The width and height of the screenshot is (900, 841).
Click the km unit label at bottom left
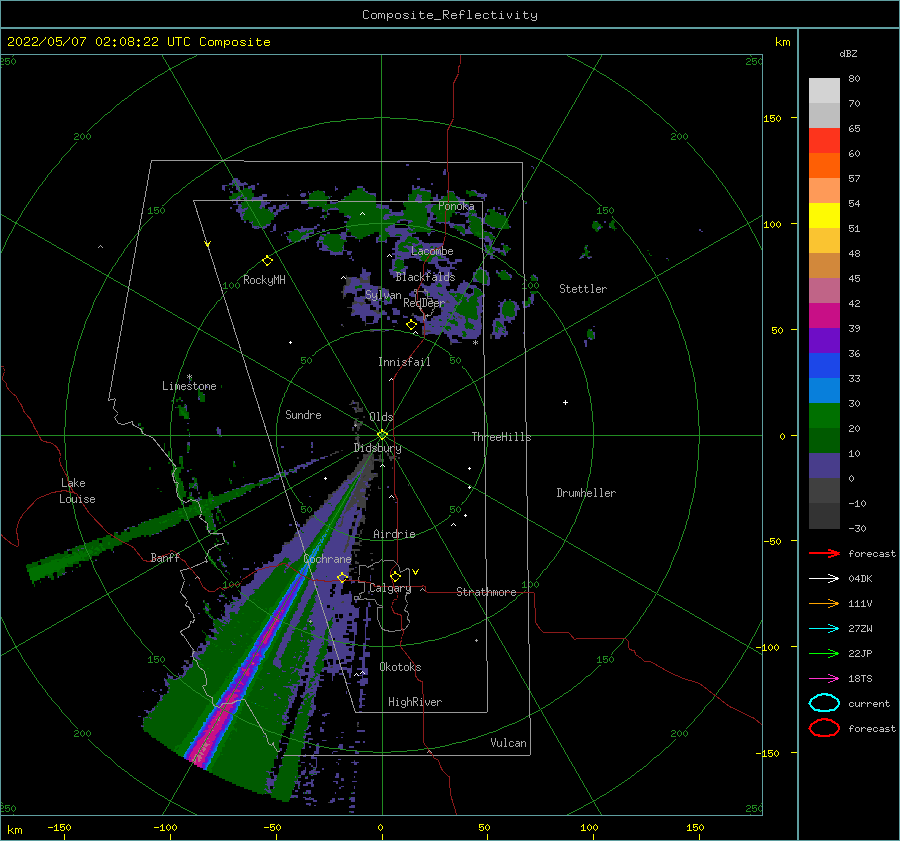(14, 830)
